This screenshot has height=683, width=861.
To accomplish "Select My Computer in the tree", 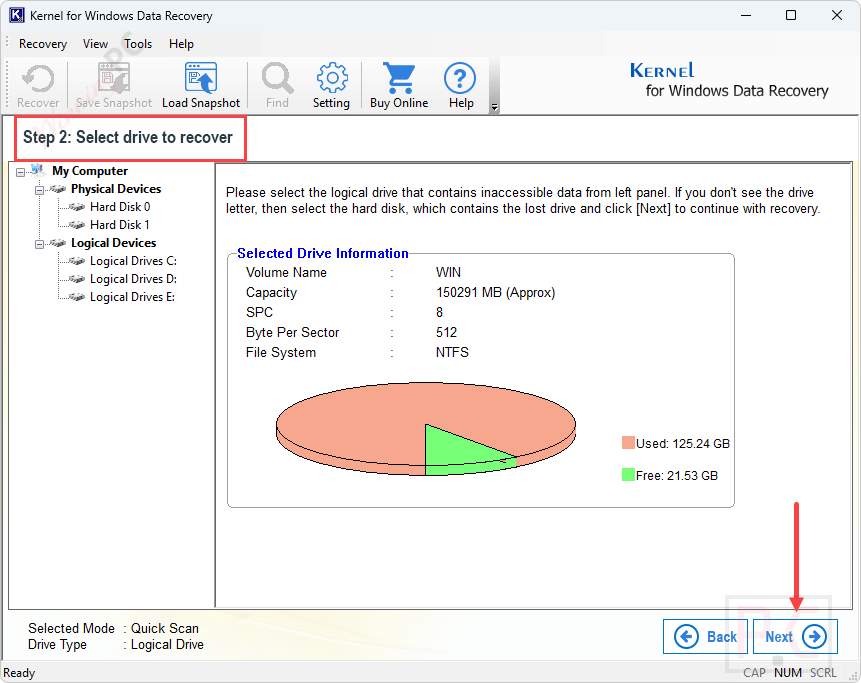I will (x=90, y=171).
